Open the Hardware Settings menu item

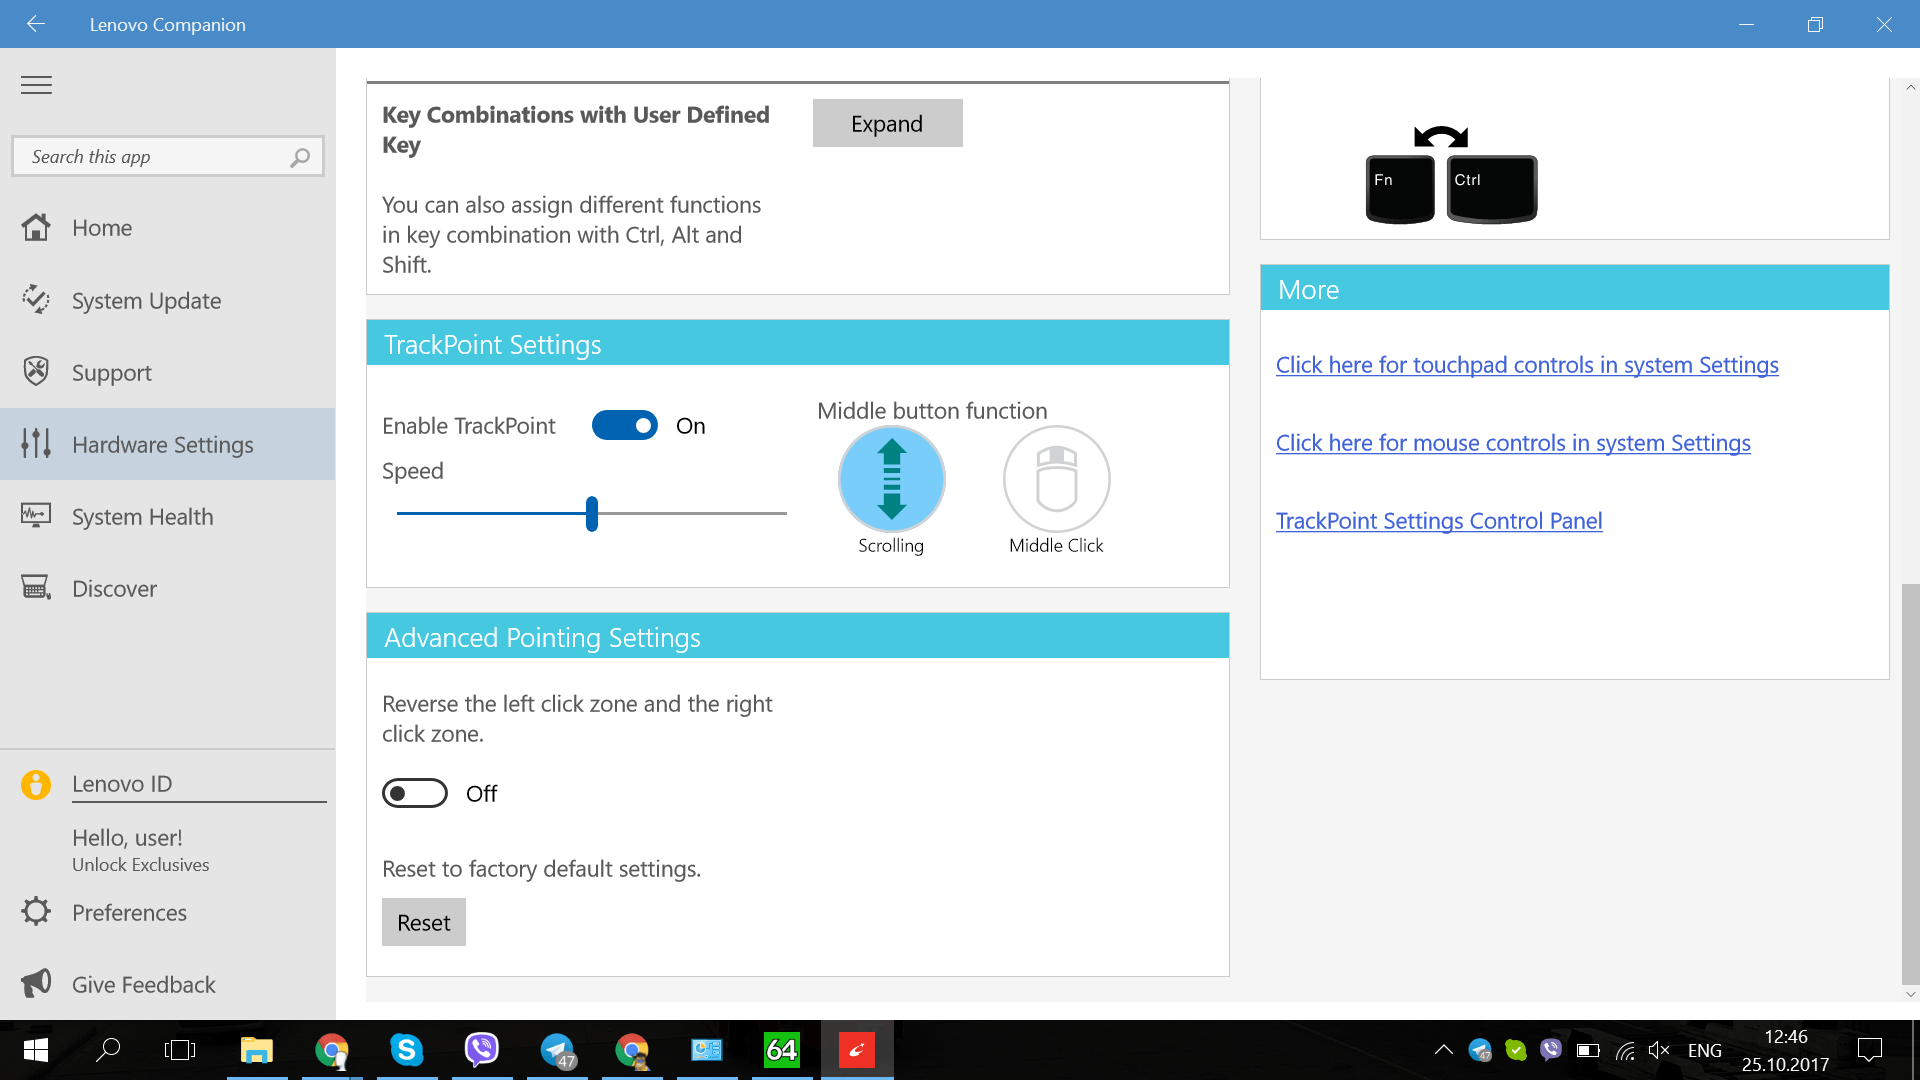163,445
